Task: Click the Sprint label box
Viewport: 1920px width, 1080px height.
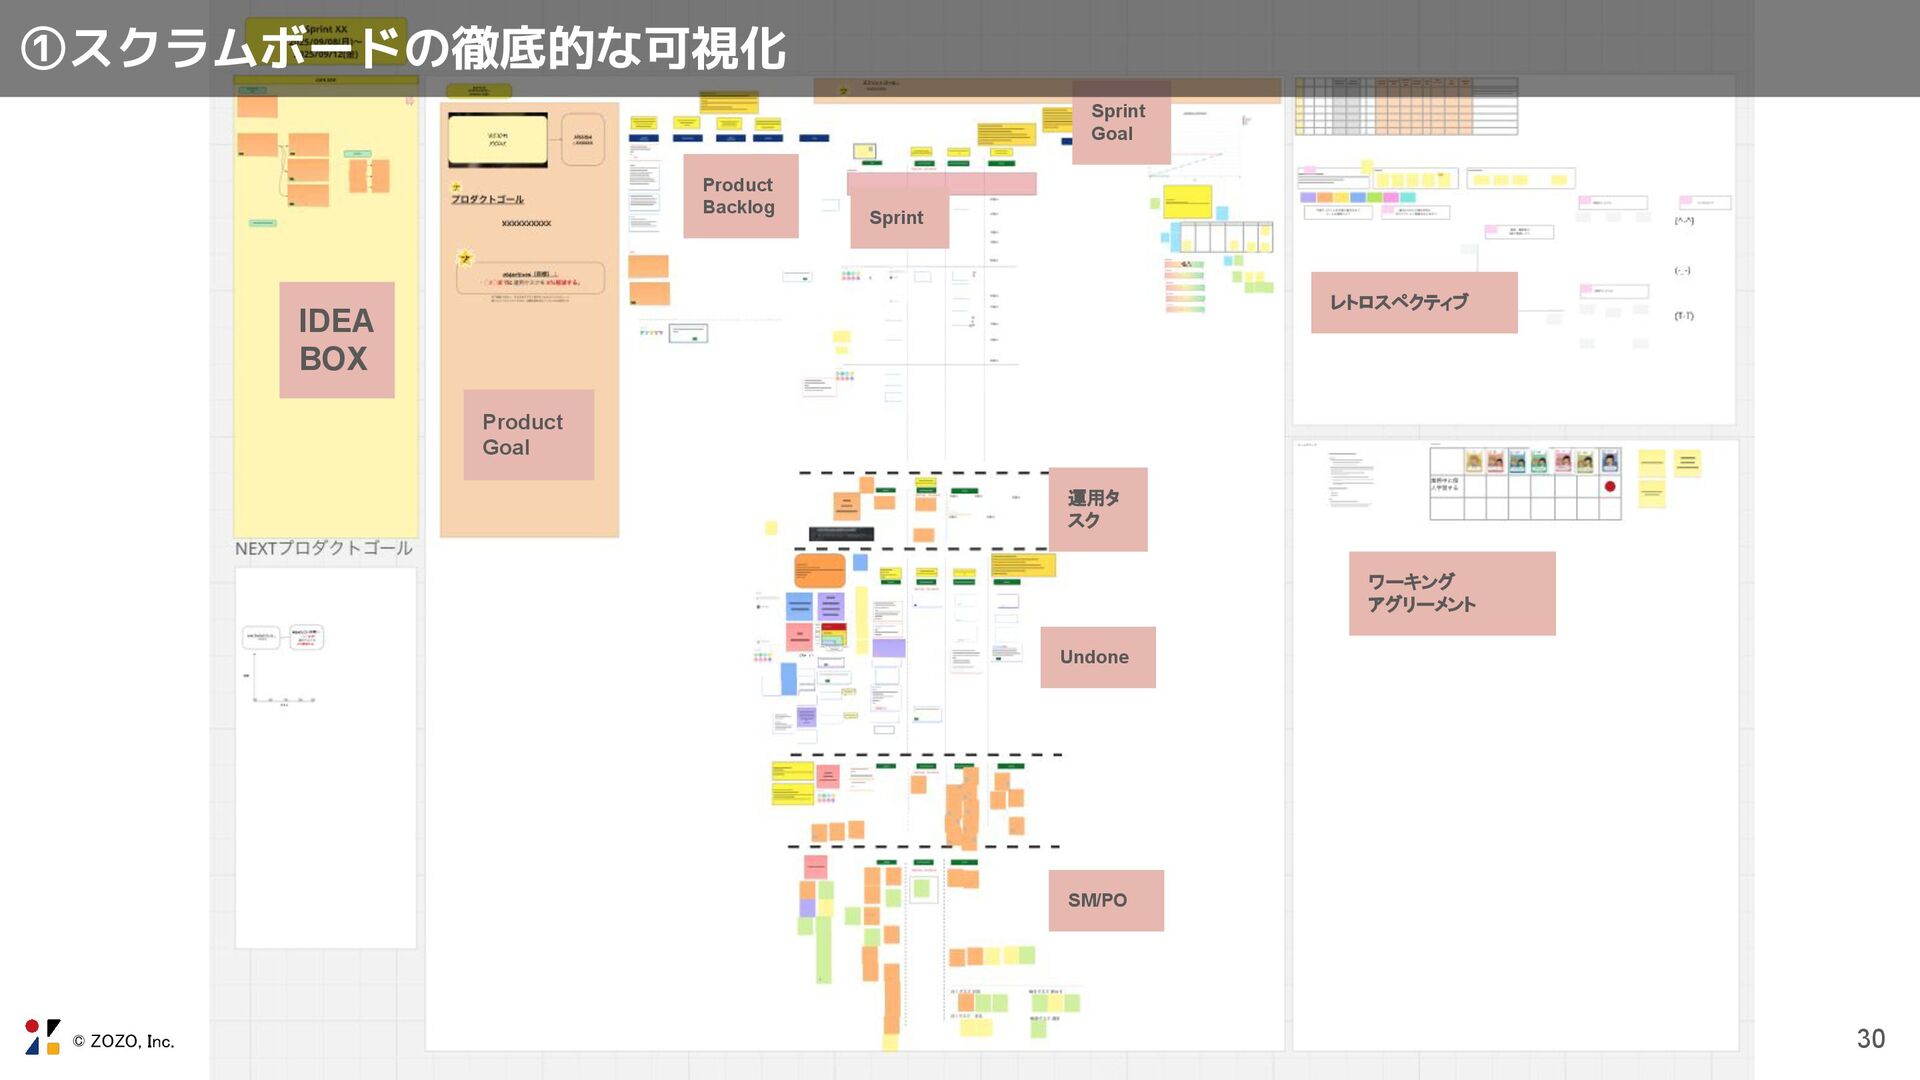Action: [898, 218]
